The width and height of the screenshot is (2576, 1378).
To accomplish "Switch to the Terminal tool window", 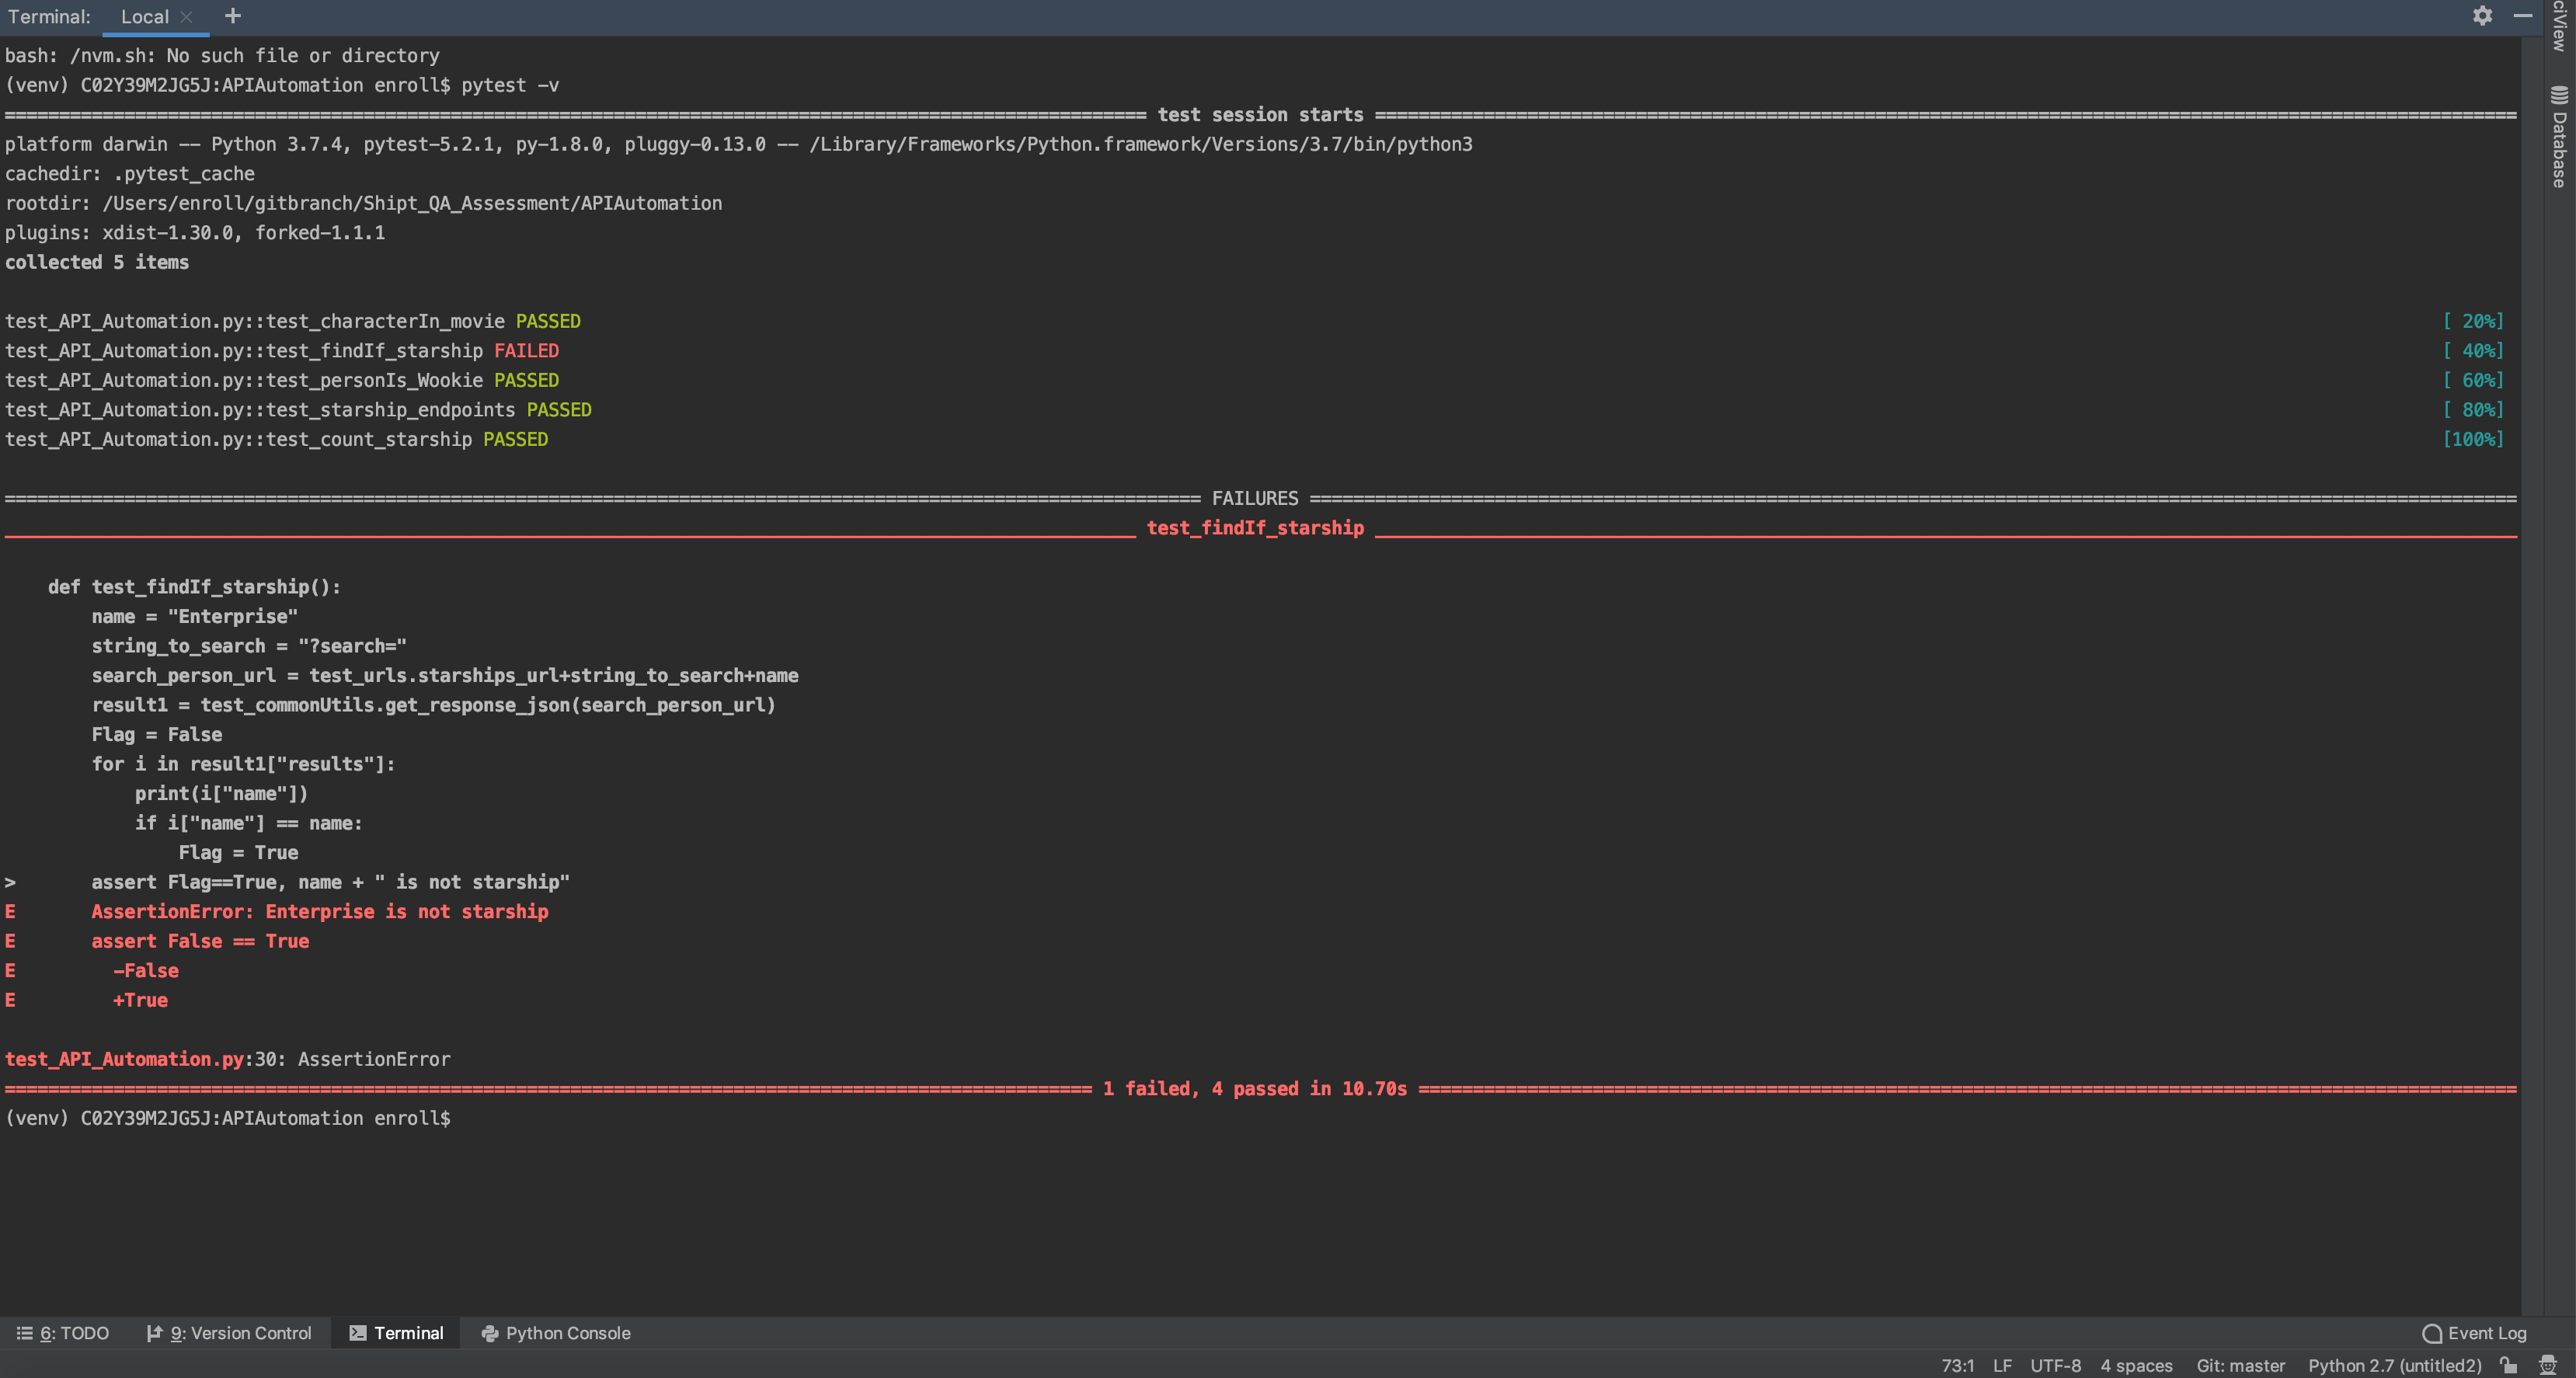I will click(396, 1333).
